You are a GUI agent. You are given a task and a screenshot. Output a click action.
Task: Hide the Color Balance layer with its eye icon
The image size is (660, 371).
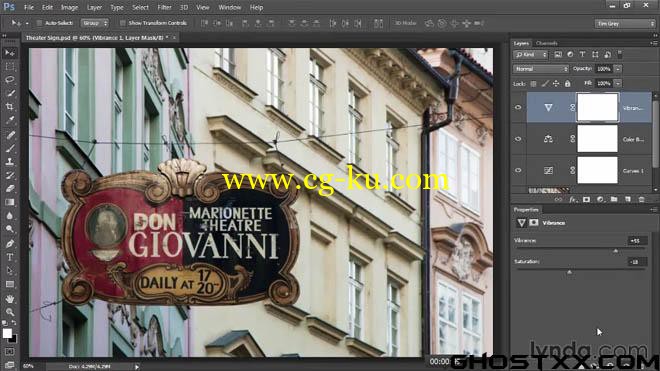[518, 139]
